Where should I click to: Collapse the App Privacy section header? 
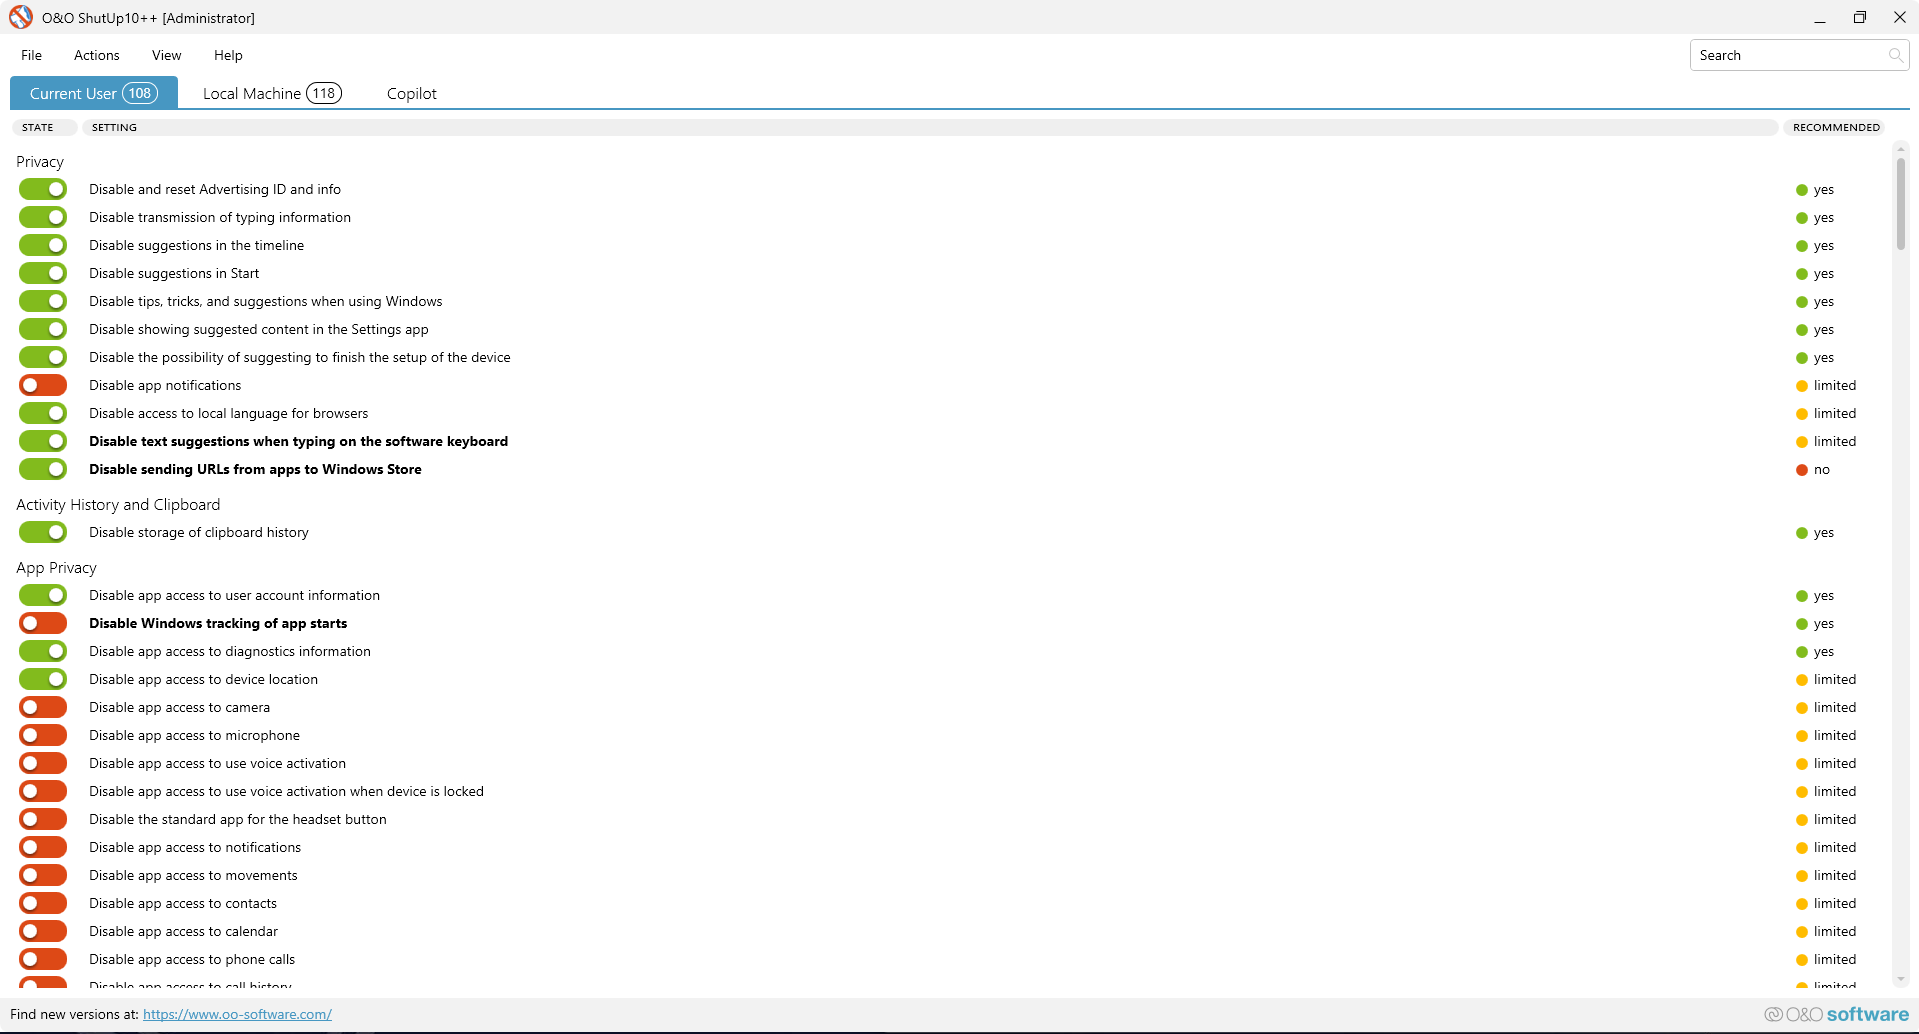(56, 567)
